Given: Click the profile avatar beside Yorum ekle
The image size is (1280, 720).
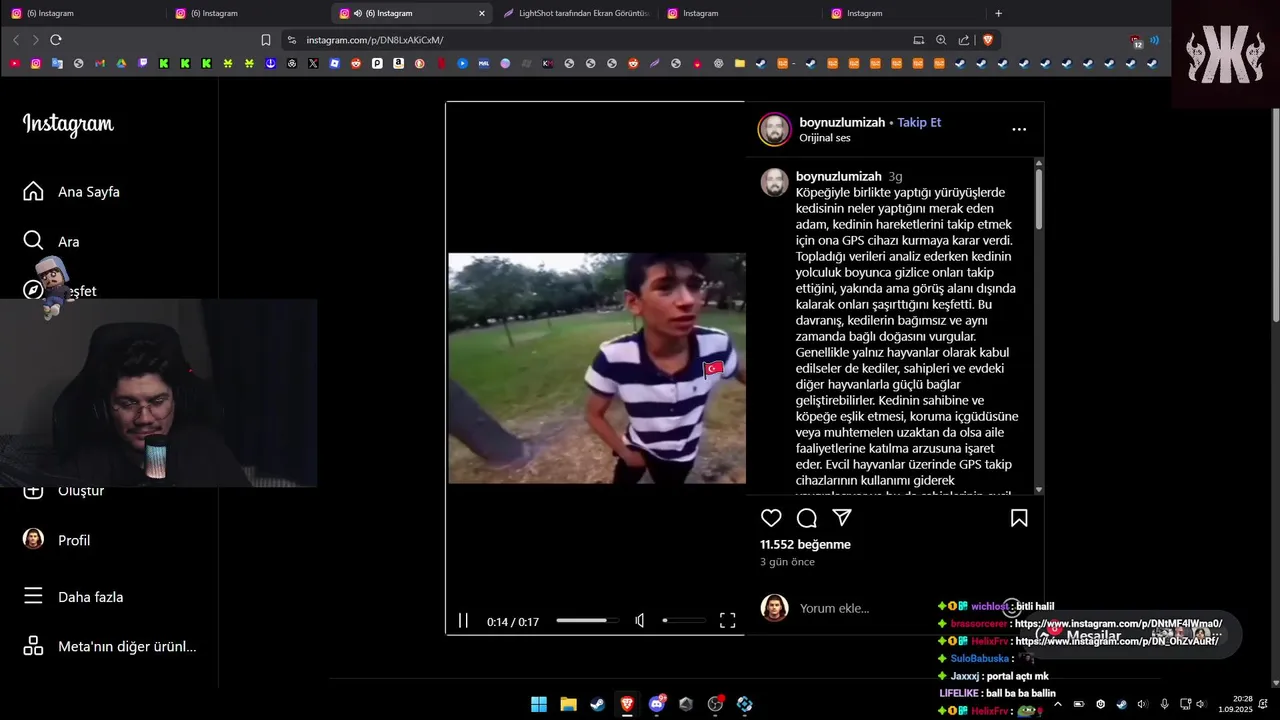Looking at the screenshot, I should (x=775, y=608).
